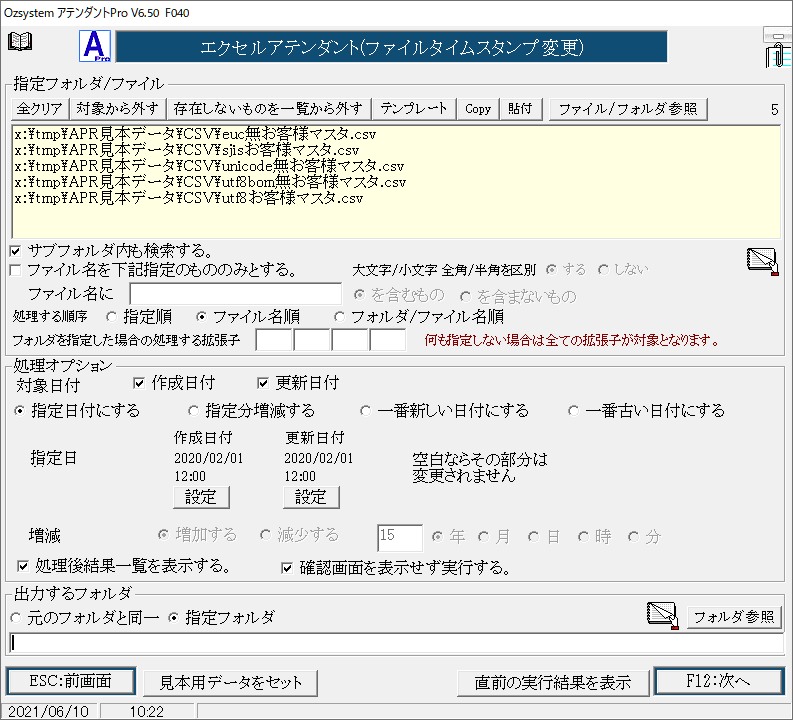Select the unicode無お客様マスタ.csv entry

coord(209,166)
